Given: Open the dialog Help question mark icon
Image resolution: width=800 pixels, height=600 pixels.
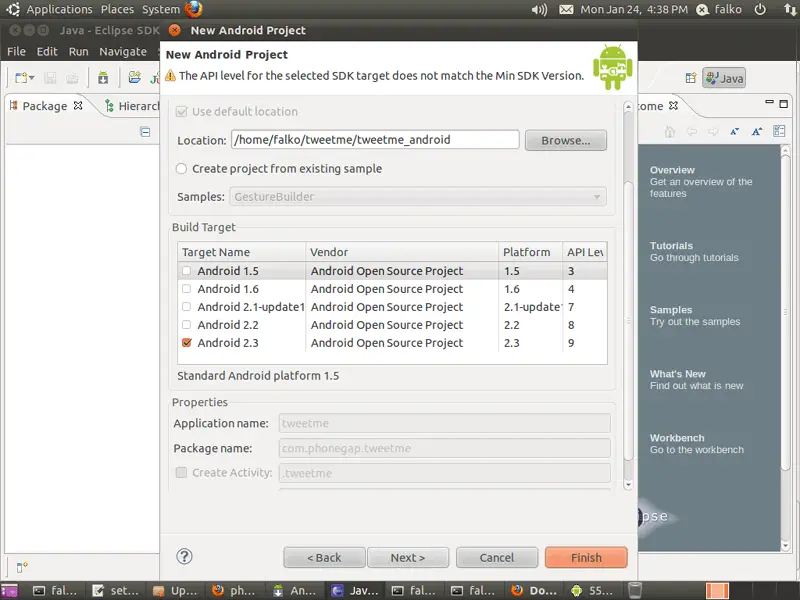Looking at the screenshot, I should (x=184, y=557).
